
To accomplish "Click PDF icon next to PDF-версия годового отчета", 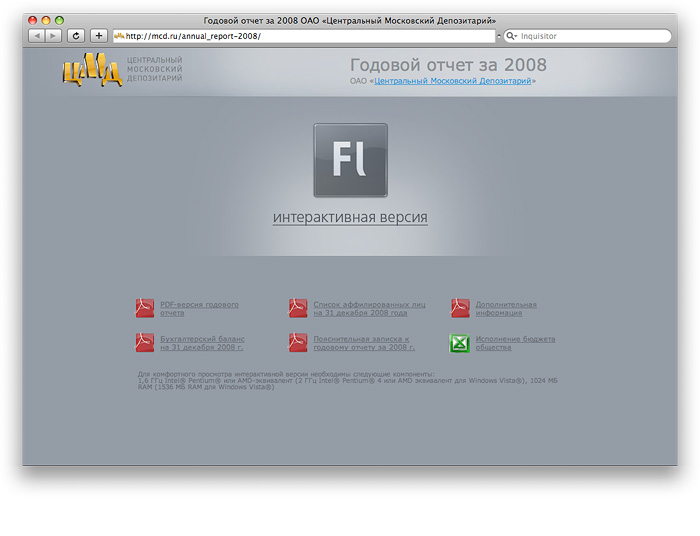I will click(x=145, y=308).
